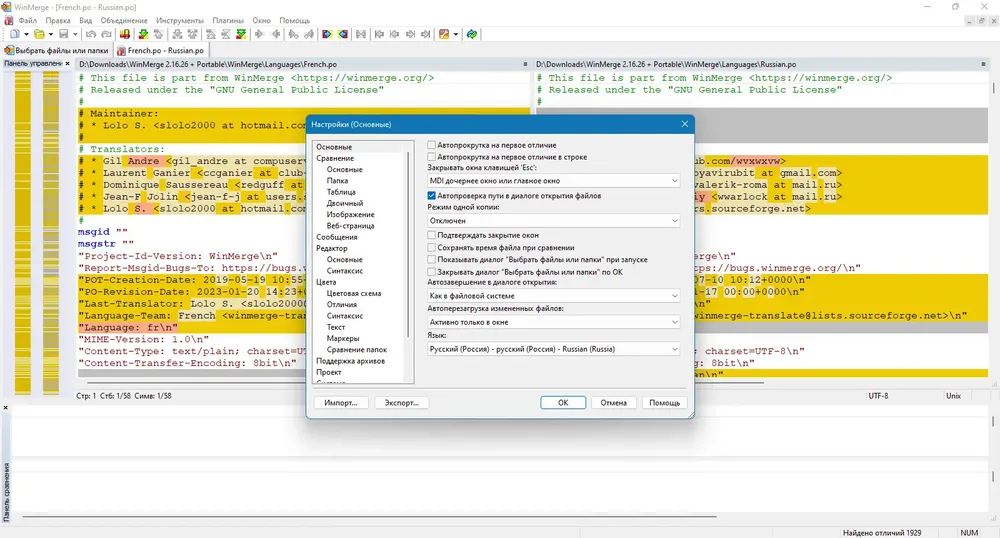Click the Отмена button
The width and height of the screenshot is (1000, 538).
pyautogui.click(x=614, y=403)
